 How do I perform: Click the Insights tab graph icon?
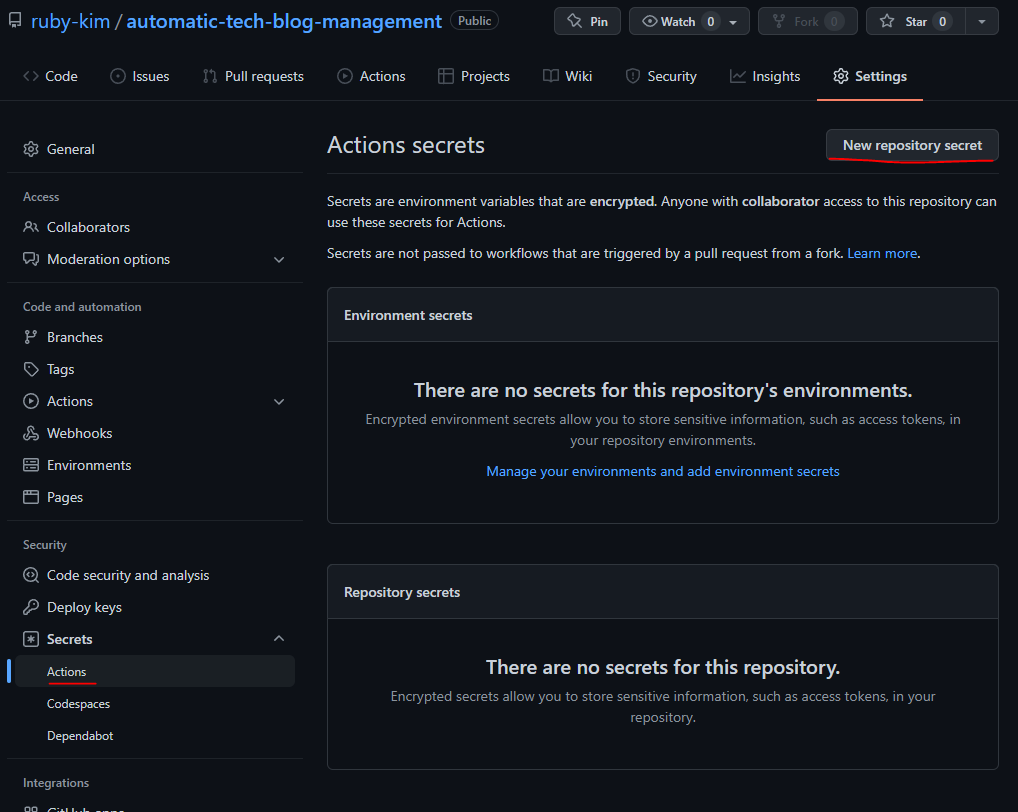[x=738, y=76]
